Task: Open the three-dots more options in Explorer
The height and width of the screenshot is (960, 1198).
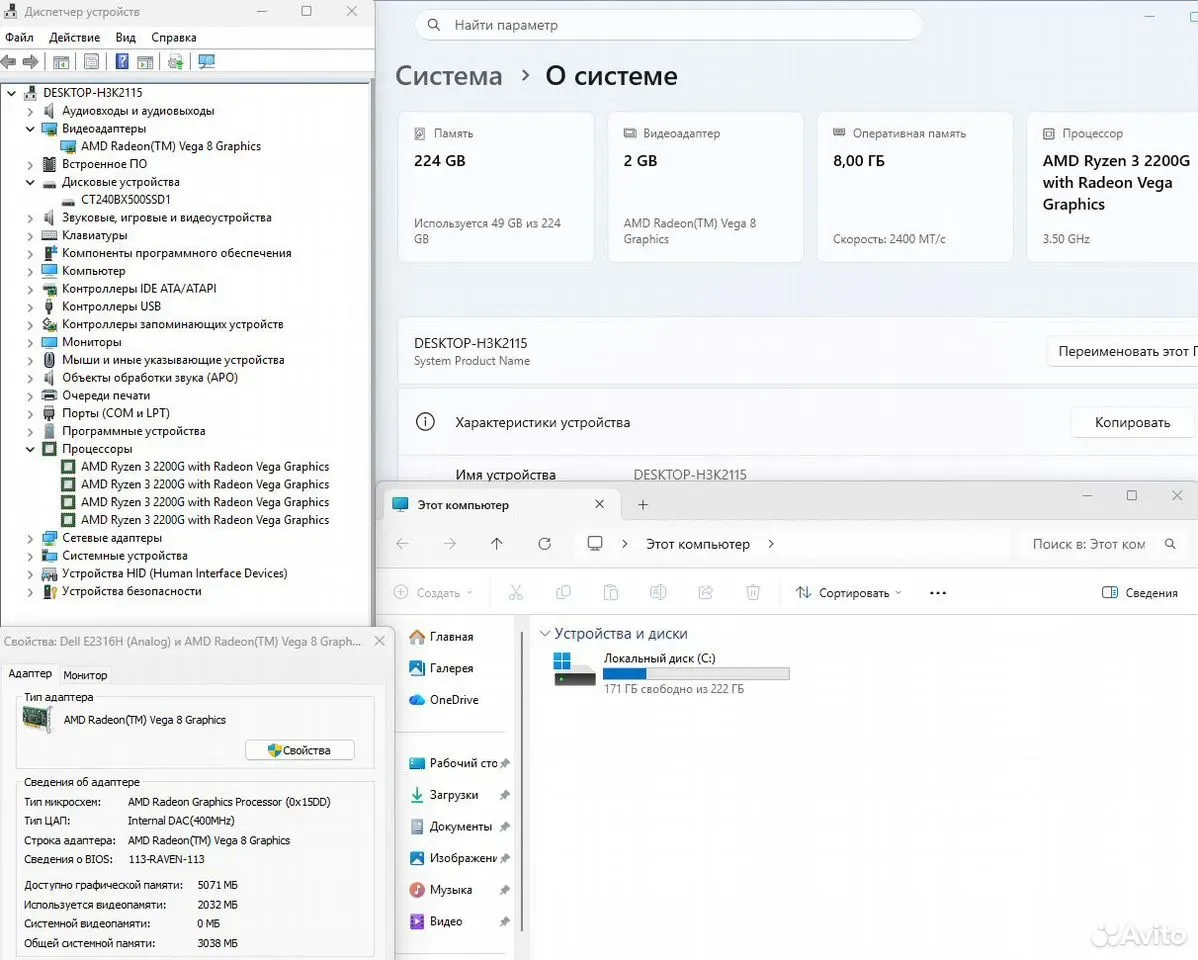Action: (x=938, y=592)
